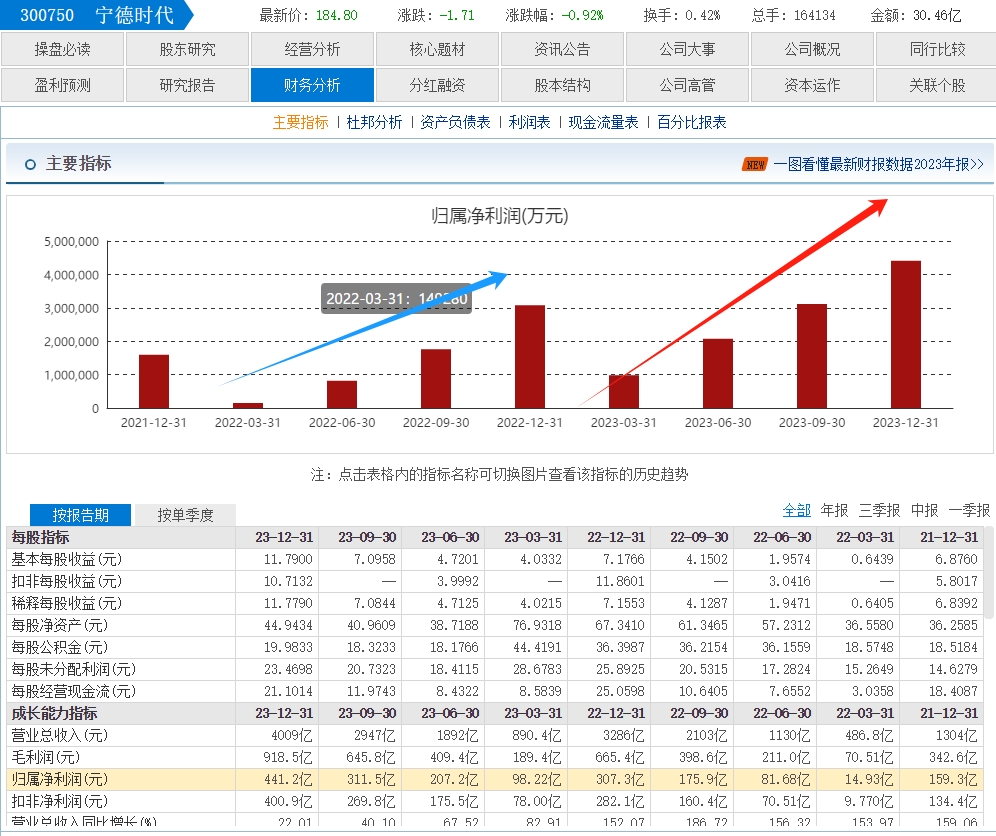
Task: Show chart for 扣非每股收益(元)
Action: click(x=67, y=581)
